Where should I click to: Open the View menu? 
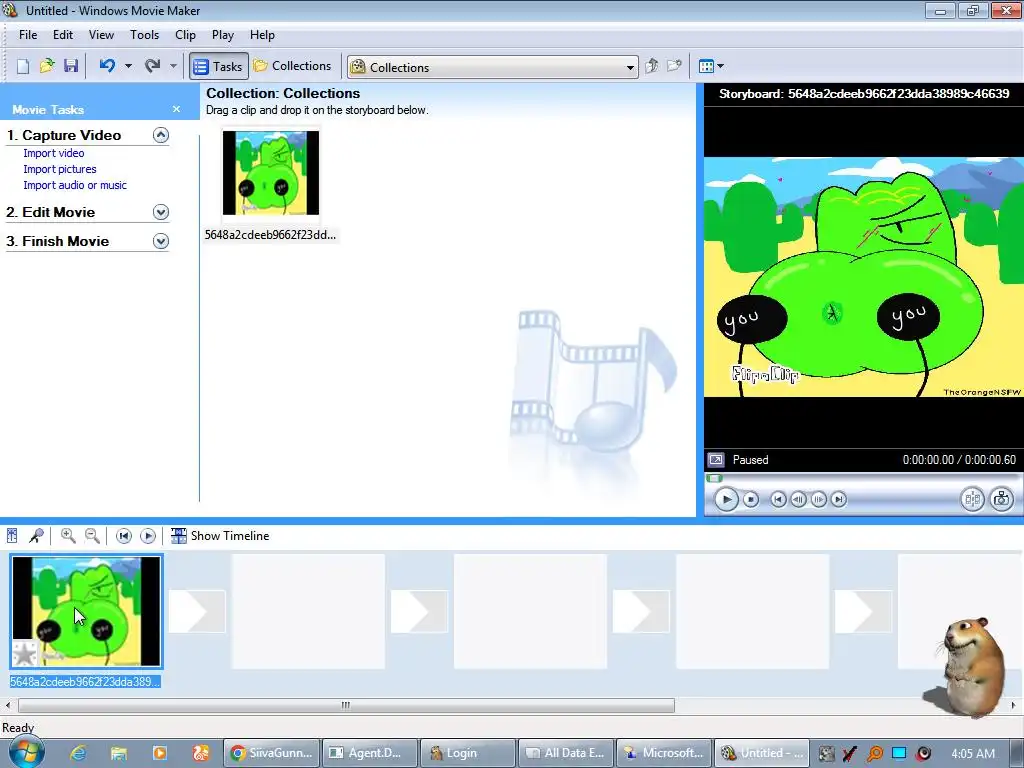(x=101, y=35)
